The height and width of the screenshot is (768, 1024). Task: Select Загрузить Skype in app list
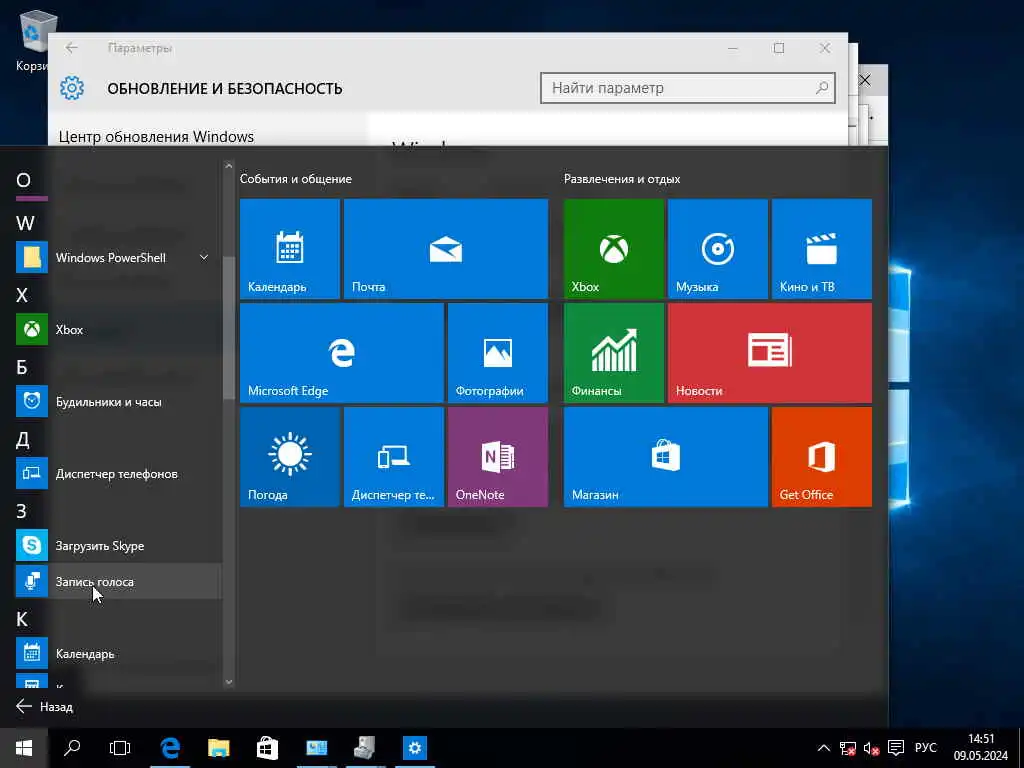click(118, 545)
